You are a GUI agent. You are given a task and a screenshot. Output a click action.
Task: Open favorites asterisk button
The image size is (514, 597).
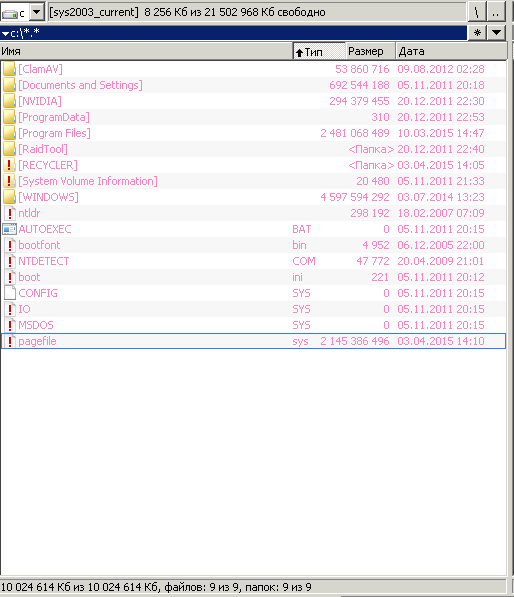[x=477, y=32]
